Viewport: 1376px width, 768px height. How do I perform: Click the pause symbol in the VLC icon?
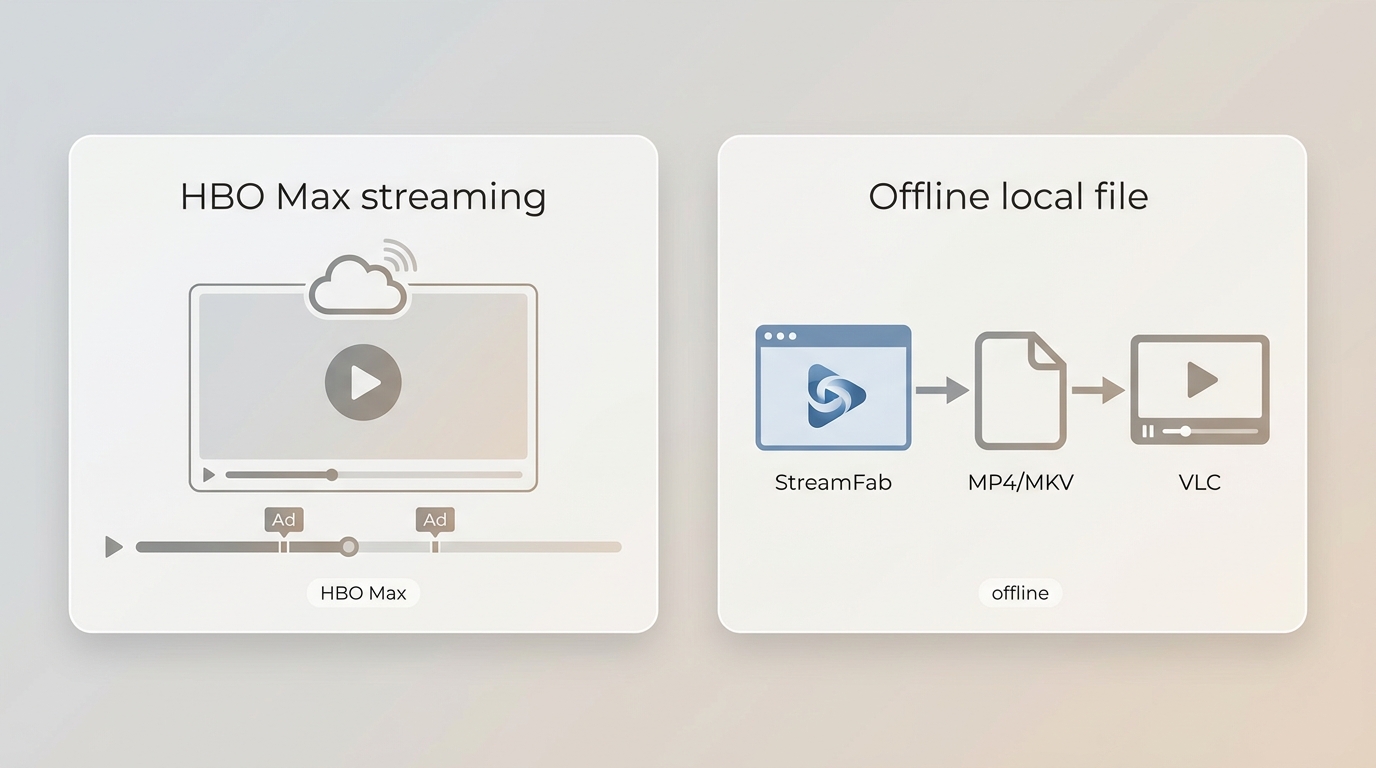1147,431
